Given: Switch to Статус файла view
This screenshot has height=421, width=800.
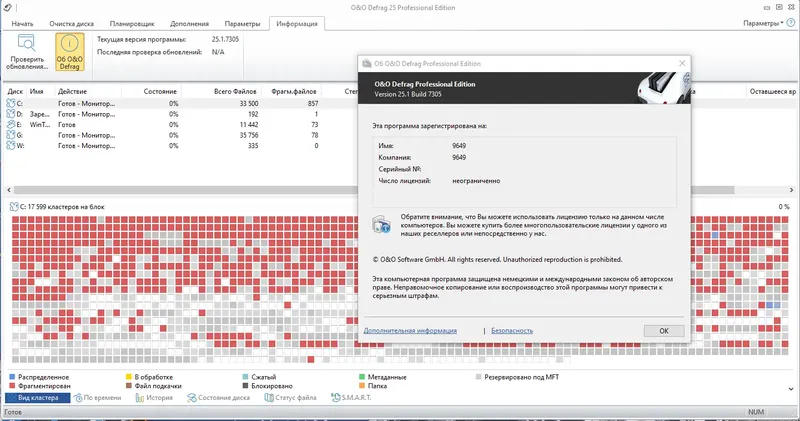Looking at the screenshot, I should point(290,398).
